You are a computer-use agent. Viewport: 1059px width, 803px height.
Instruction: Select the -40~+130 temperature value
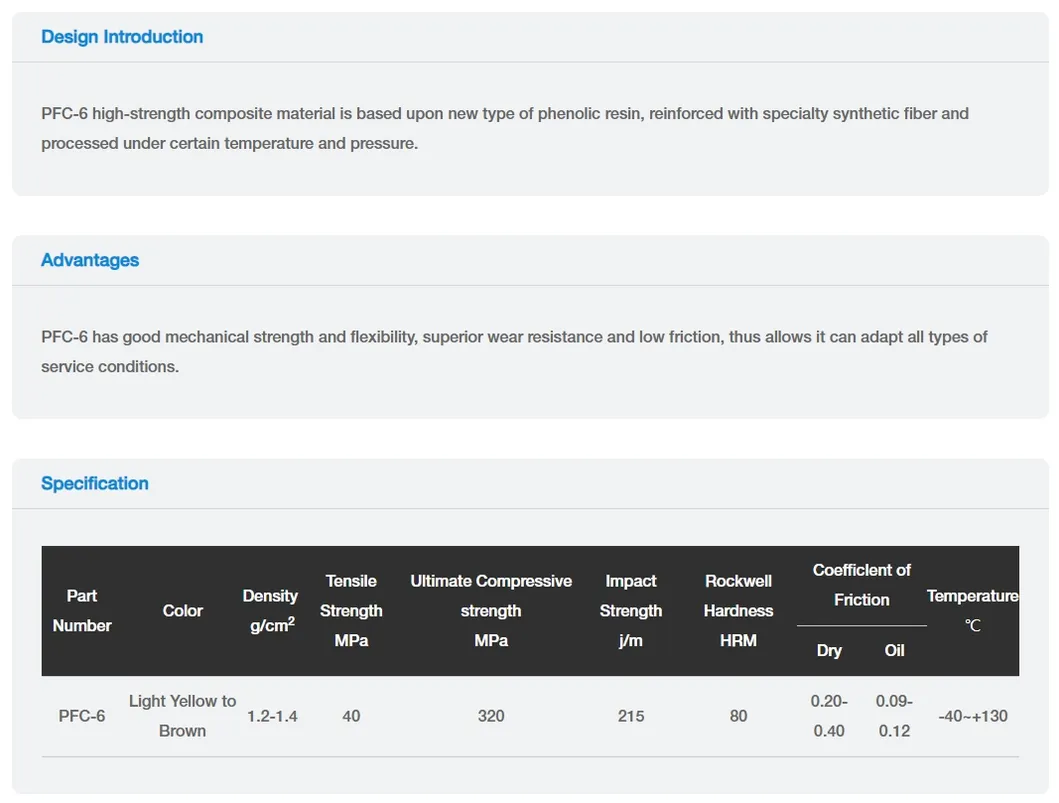(973, 716)
